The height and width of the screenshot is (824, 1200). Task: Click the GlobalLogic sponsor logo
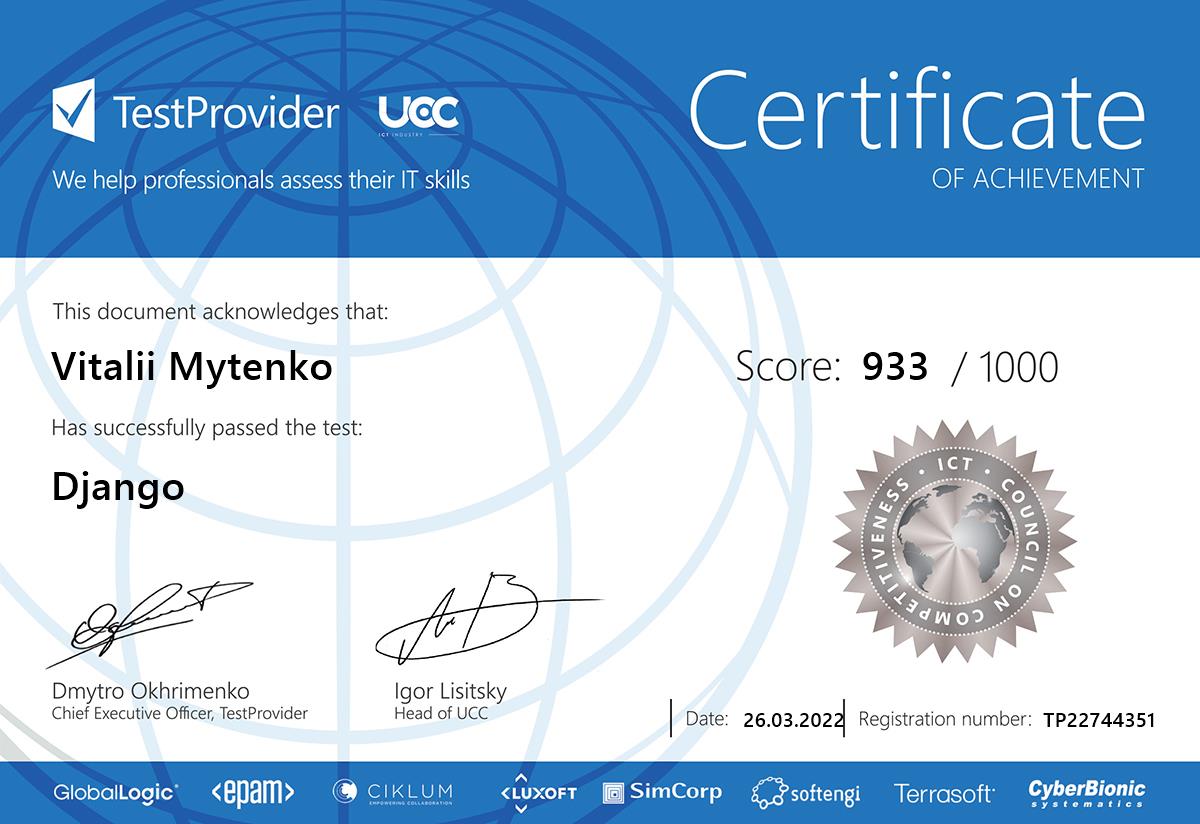[116, 793]
